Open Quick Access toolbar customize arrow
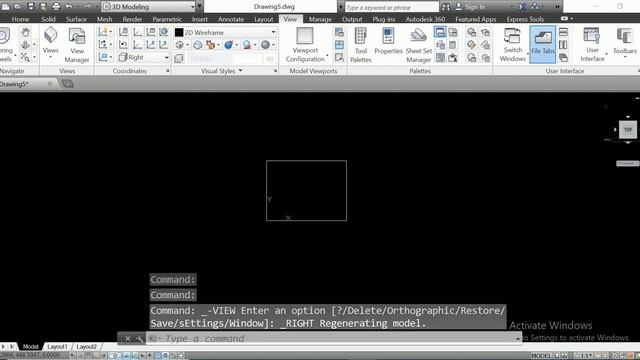Viewport: 640px width, 360px height. point(200,7)
